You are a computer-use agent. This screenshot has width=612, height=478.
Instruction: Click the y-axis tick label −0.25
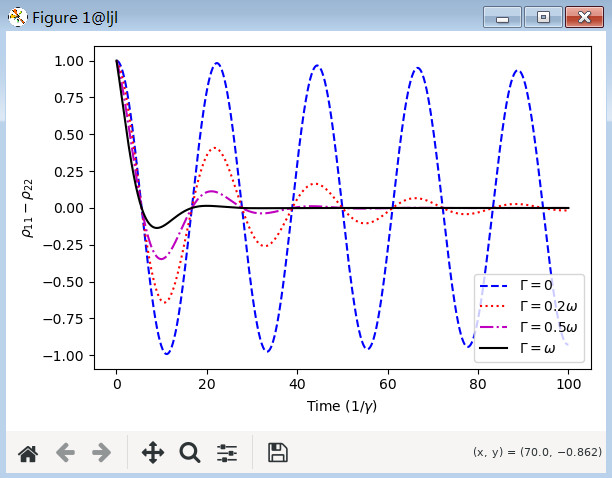pos(63,245)
